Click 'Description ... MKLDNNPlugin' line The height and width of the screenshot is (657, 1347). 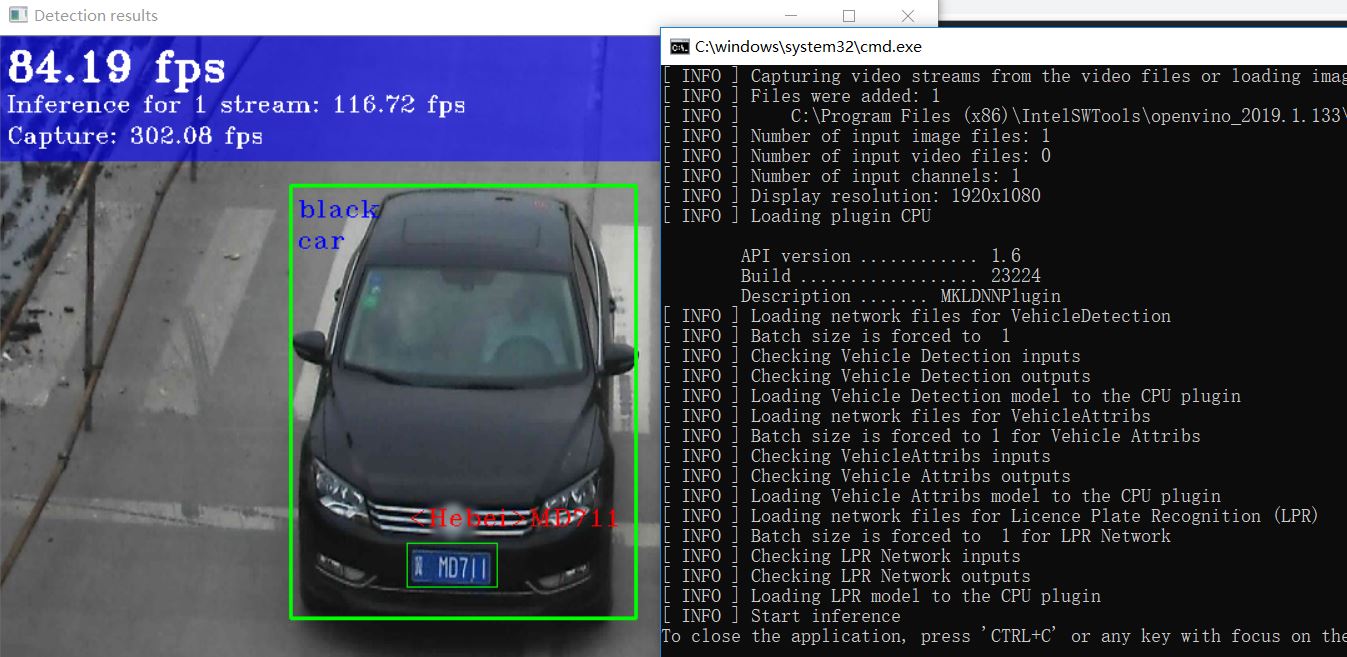click(901, 296)
